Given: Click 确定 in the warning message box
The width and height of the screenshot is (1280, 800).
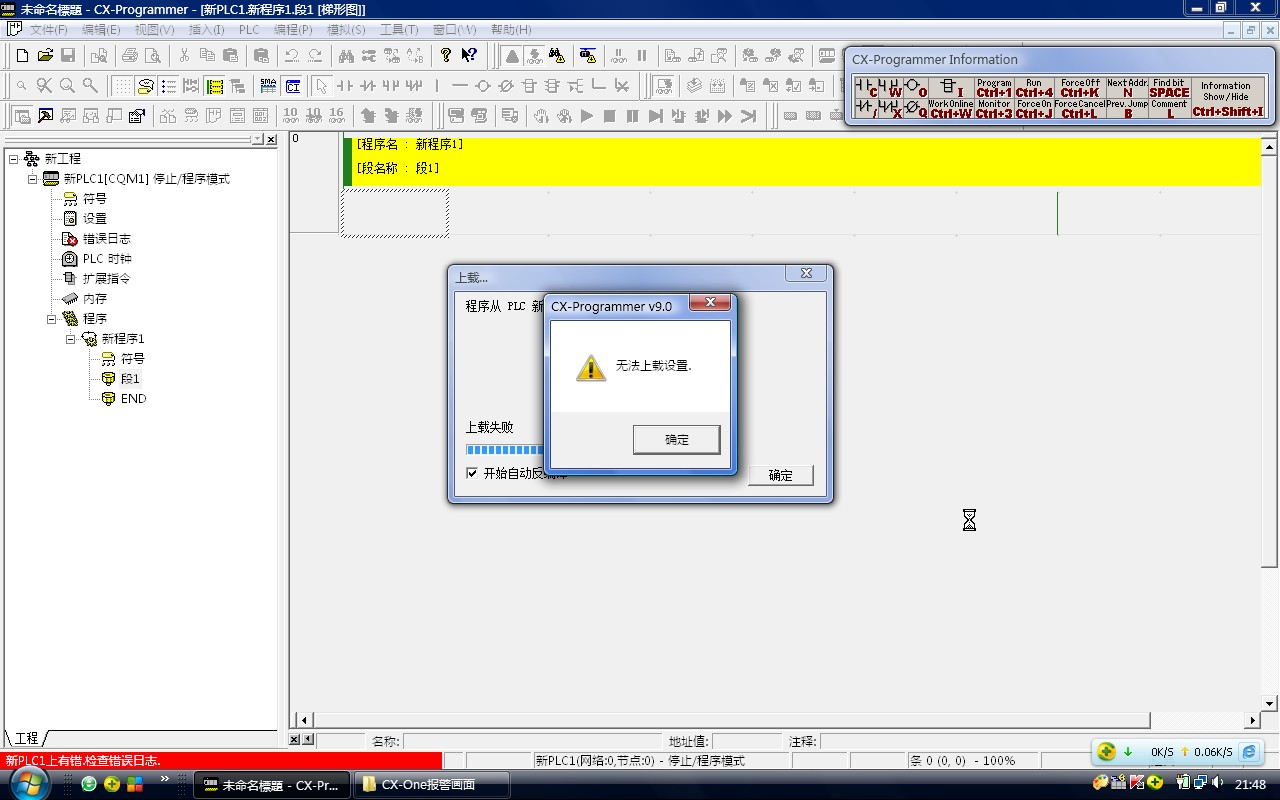Looking at the screenshot, I should tap(676, 439).
